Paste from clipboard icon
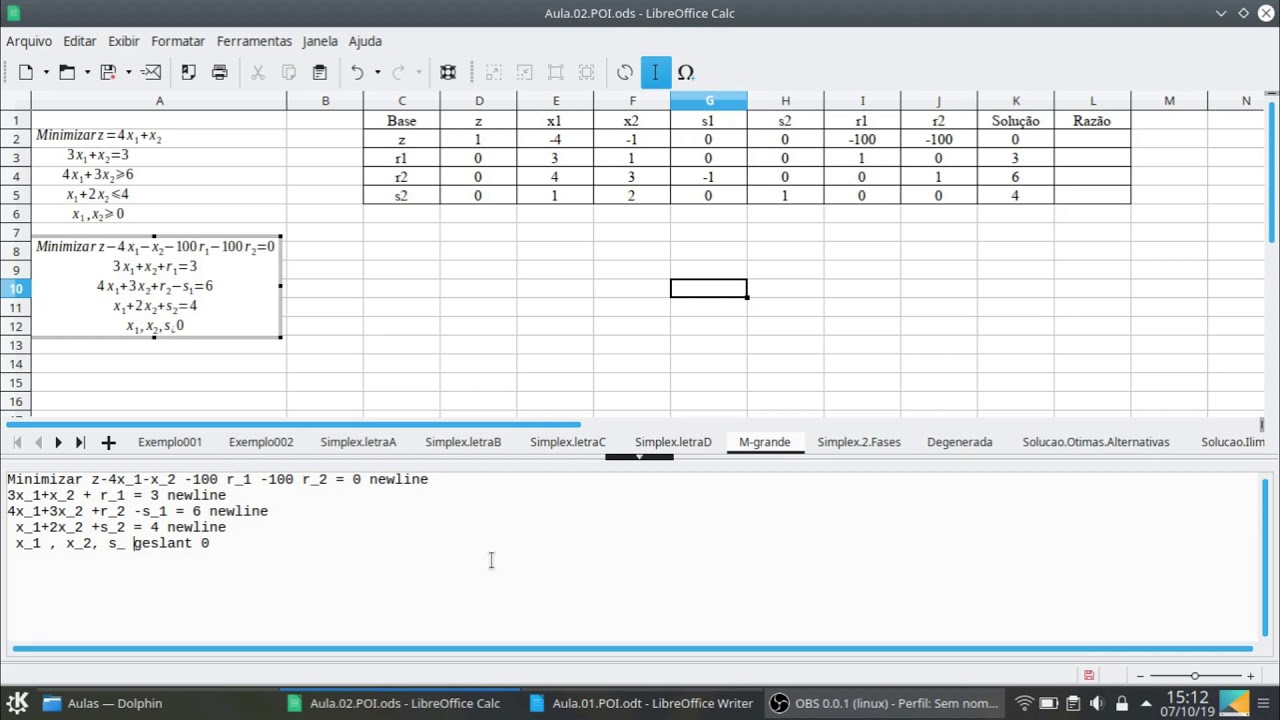1280x720 pixels. (x=320, y=72)
